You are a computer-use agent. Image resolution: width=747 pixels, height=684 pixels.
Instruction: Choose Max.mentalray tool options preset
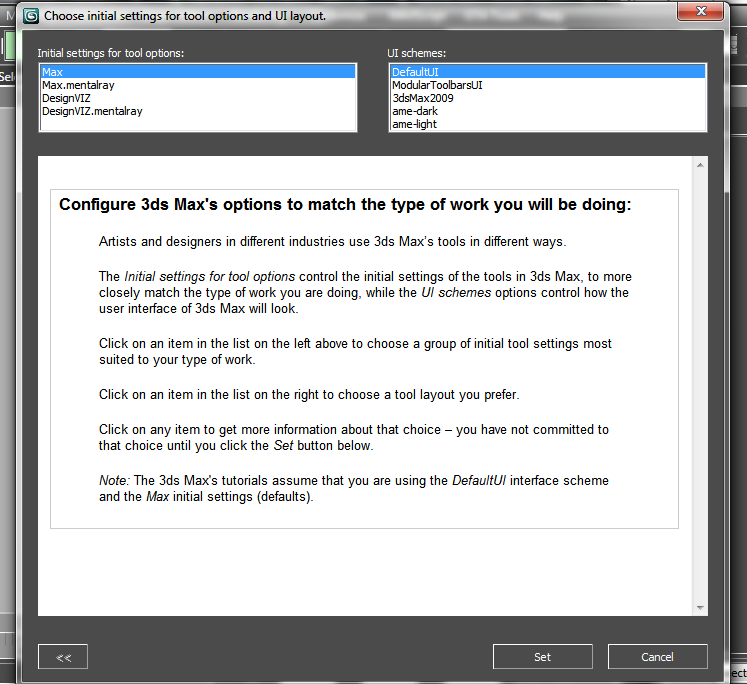pyautogui.click(x=78, y=86)
